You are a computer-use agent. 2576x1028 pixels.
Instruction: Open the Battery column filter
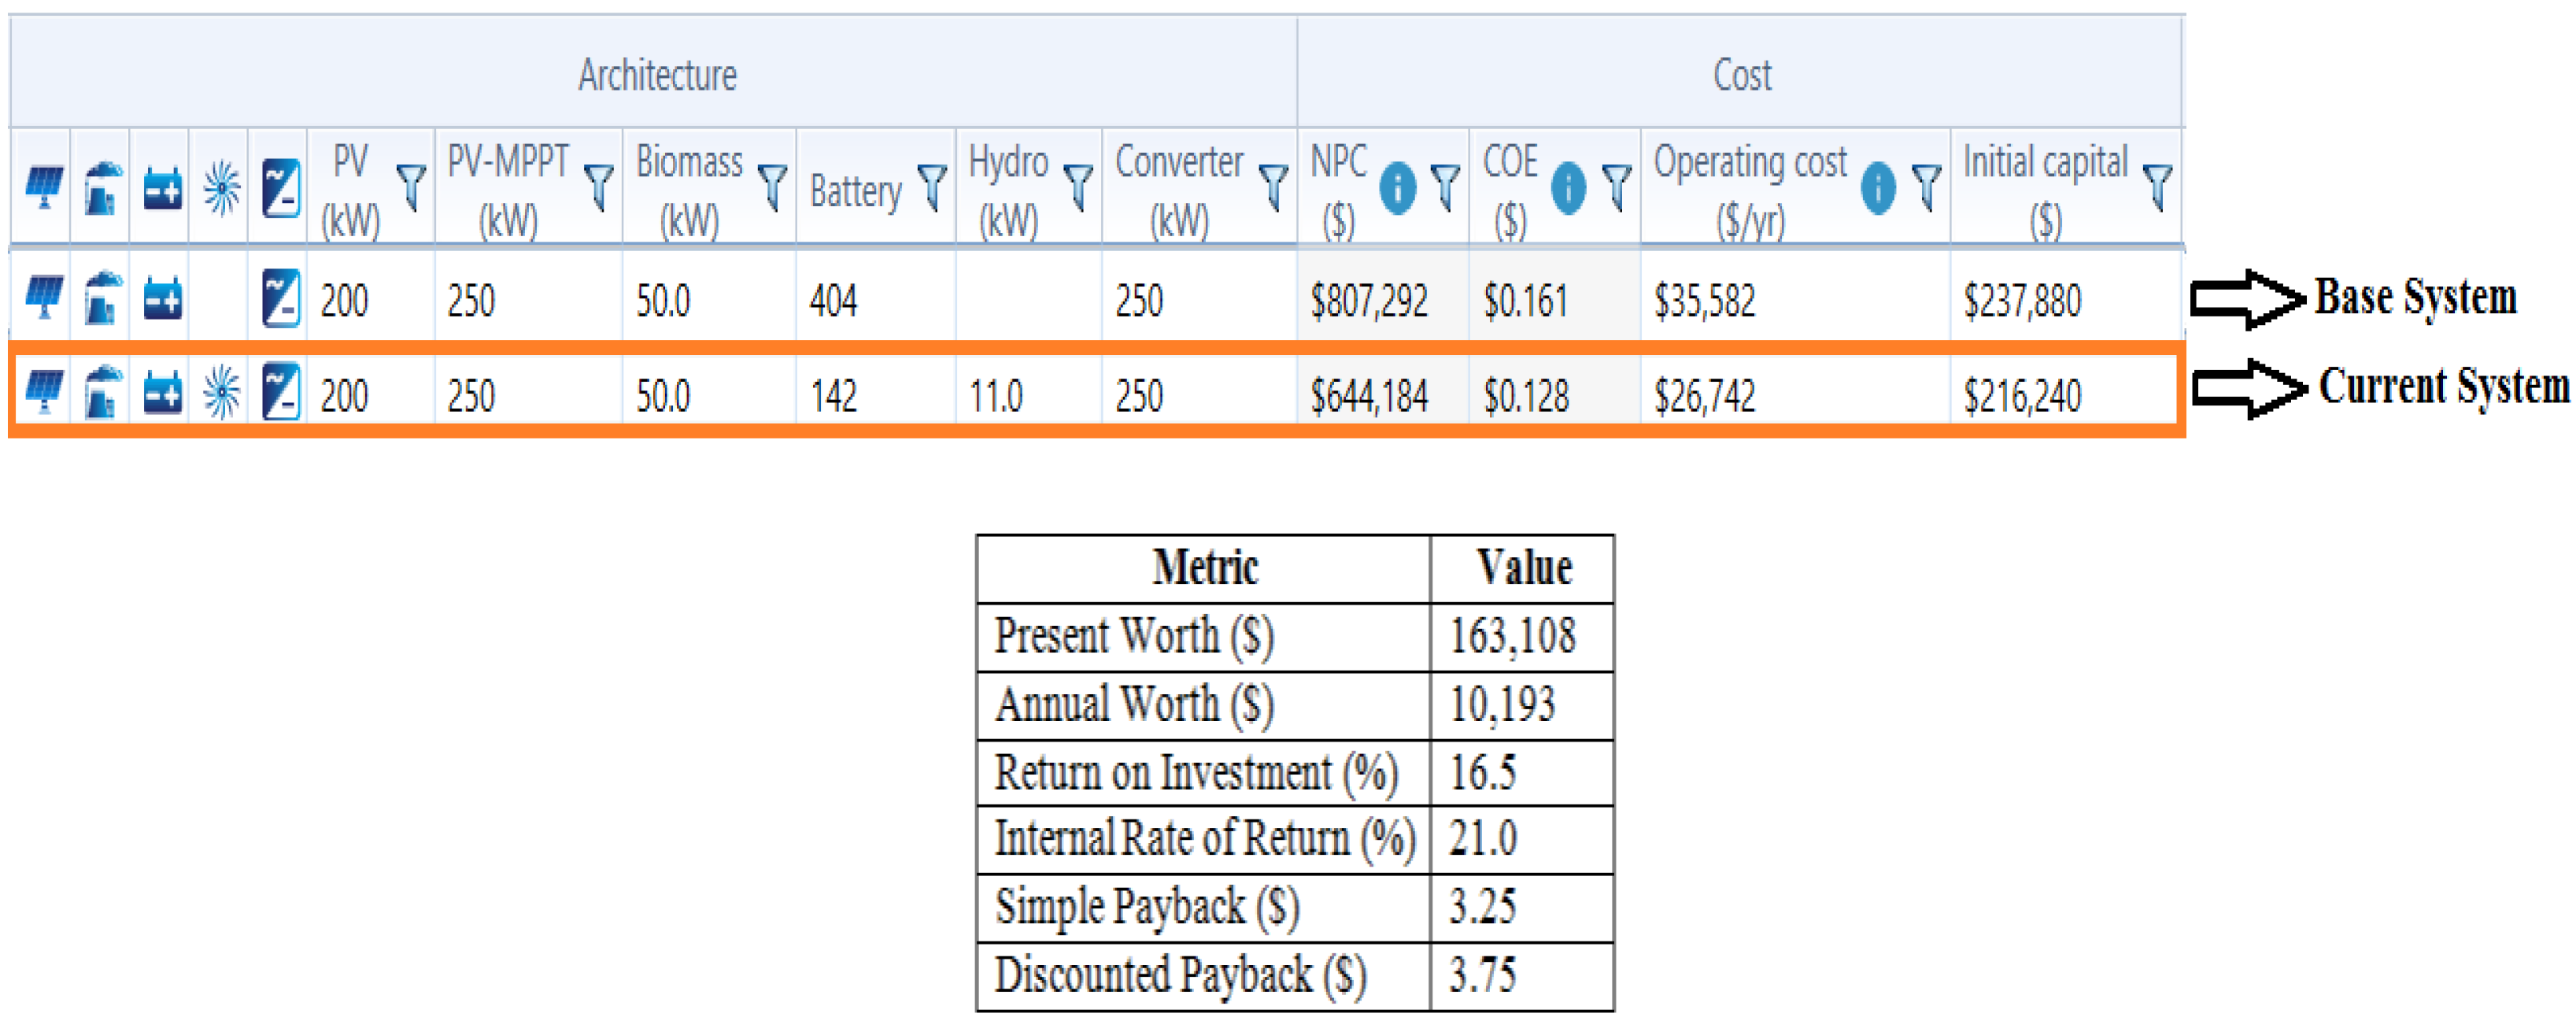coord(932,187)
